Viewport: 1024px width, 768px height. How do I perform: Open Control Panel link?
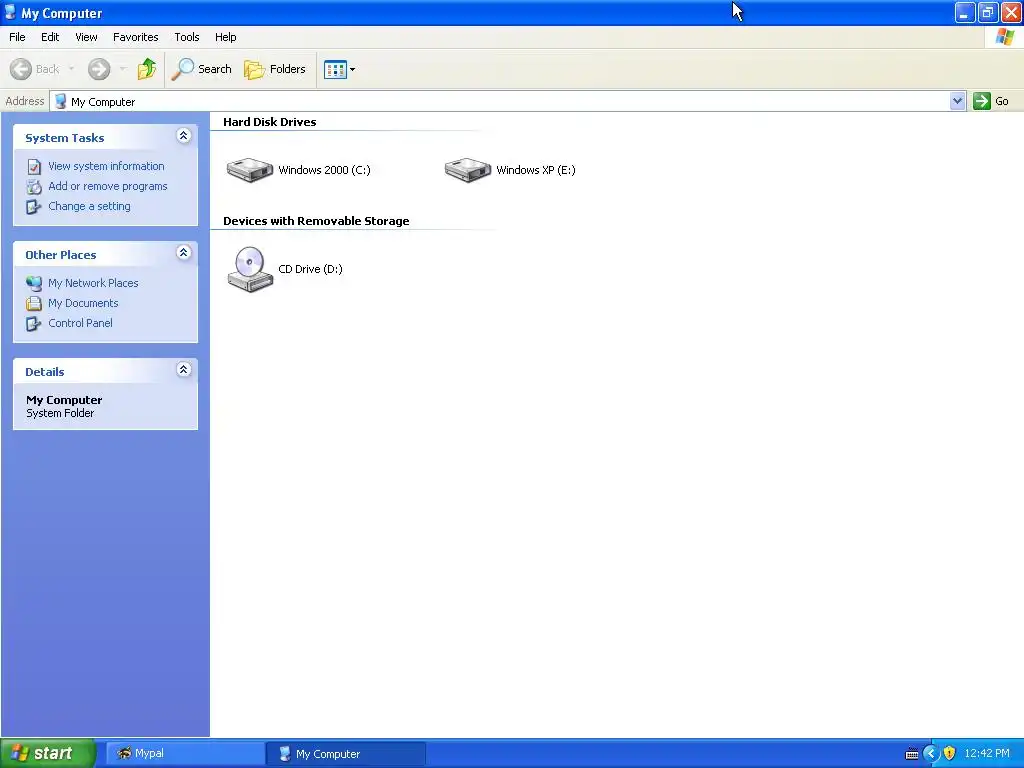(x=80, y=323)
